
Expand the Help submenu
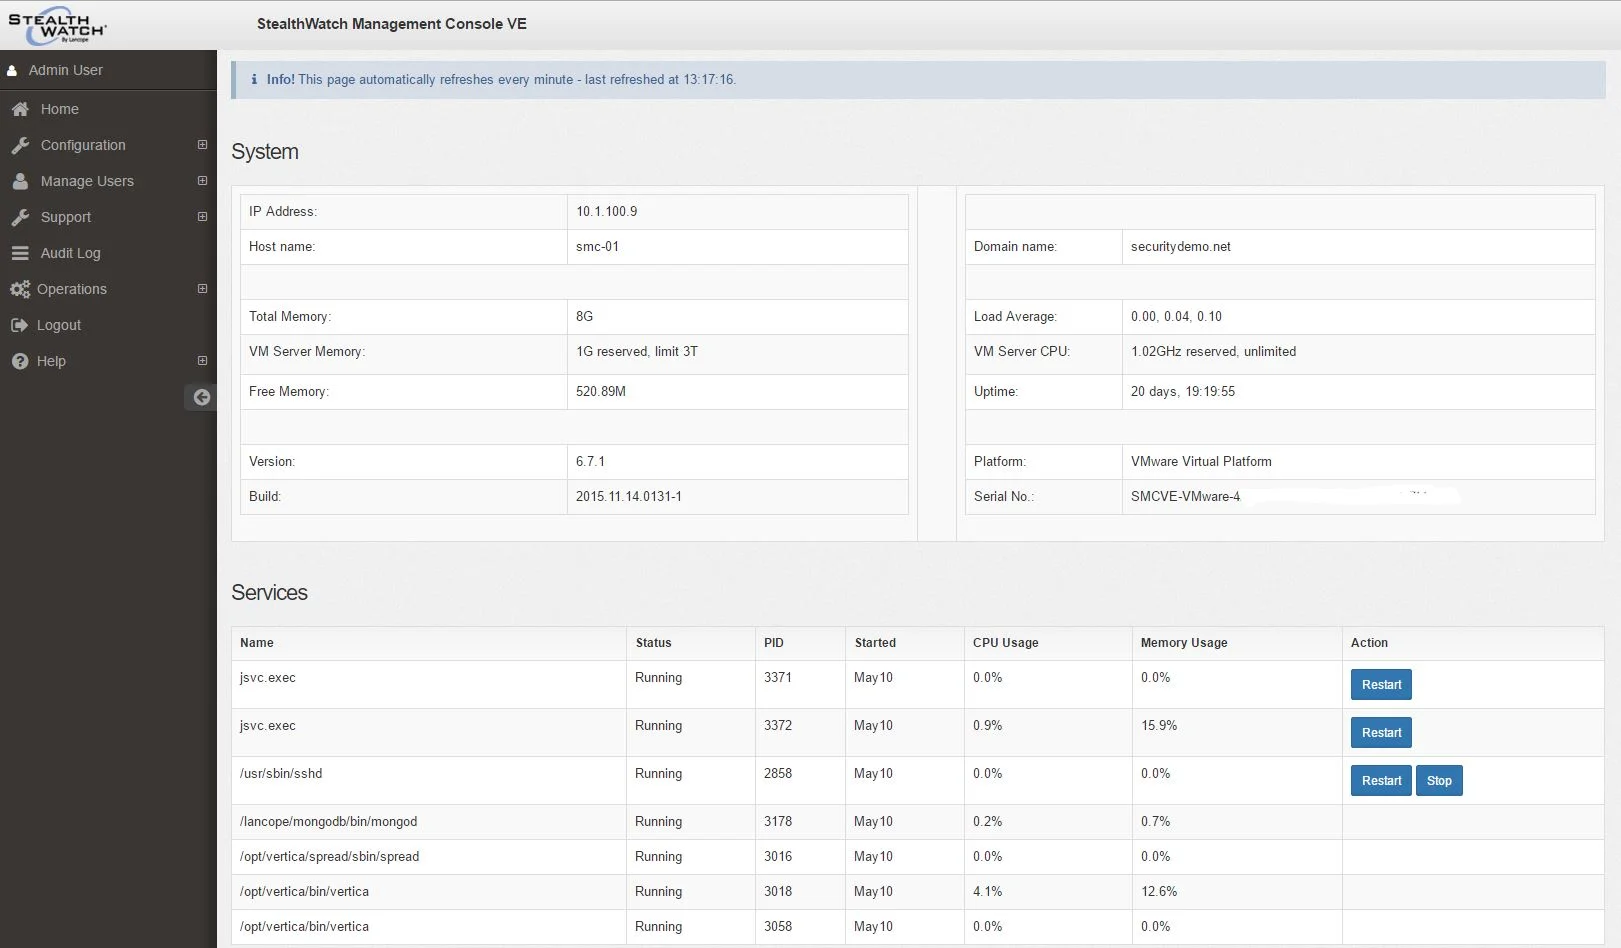tap(202, 361)
